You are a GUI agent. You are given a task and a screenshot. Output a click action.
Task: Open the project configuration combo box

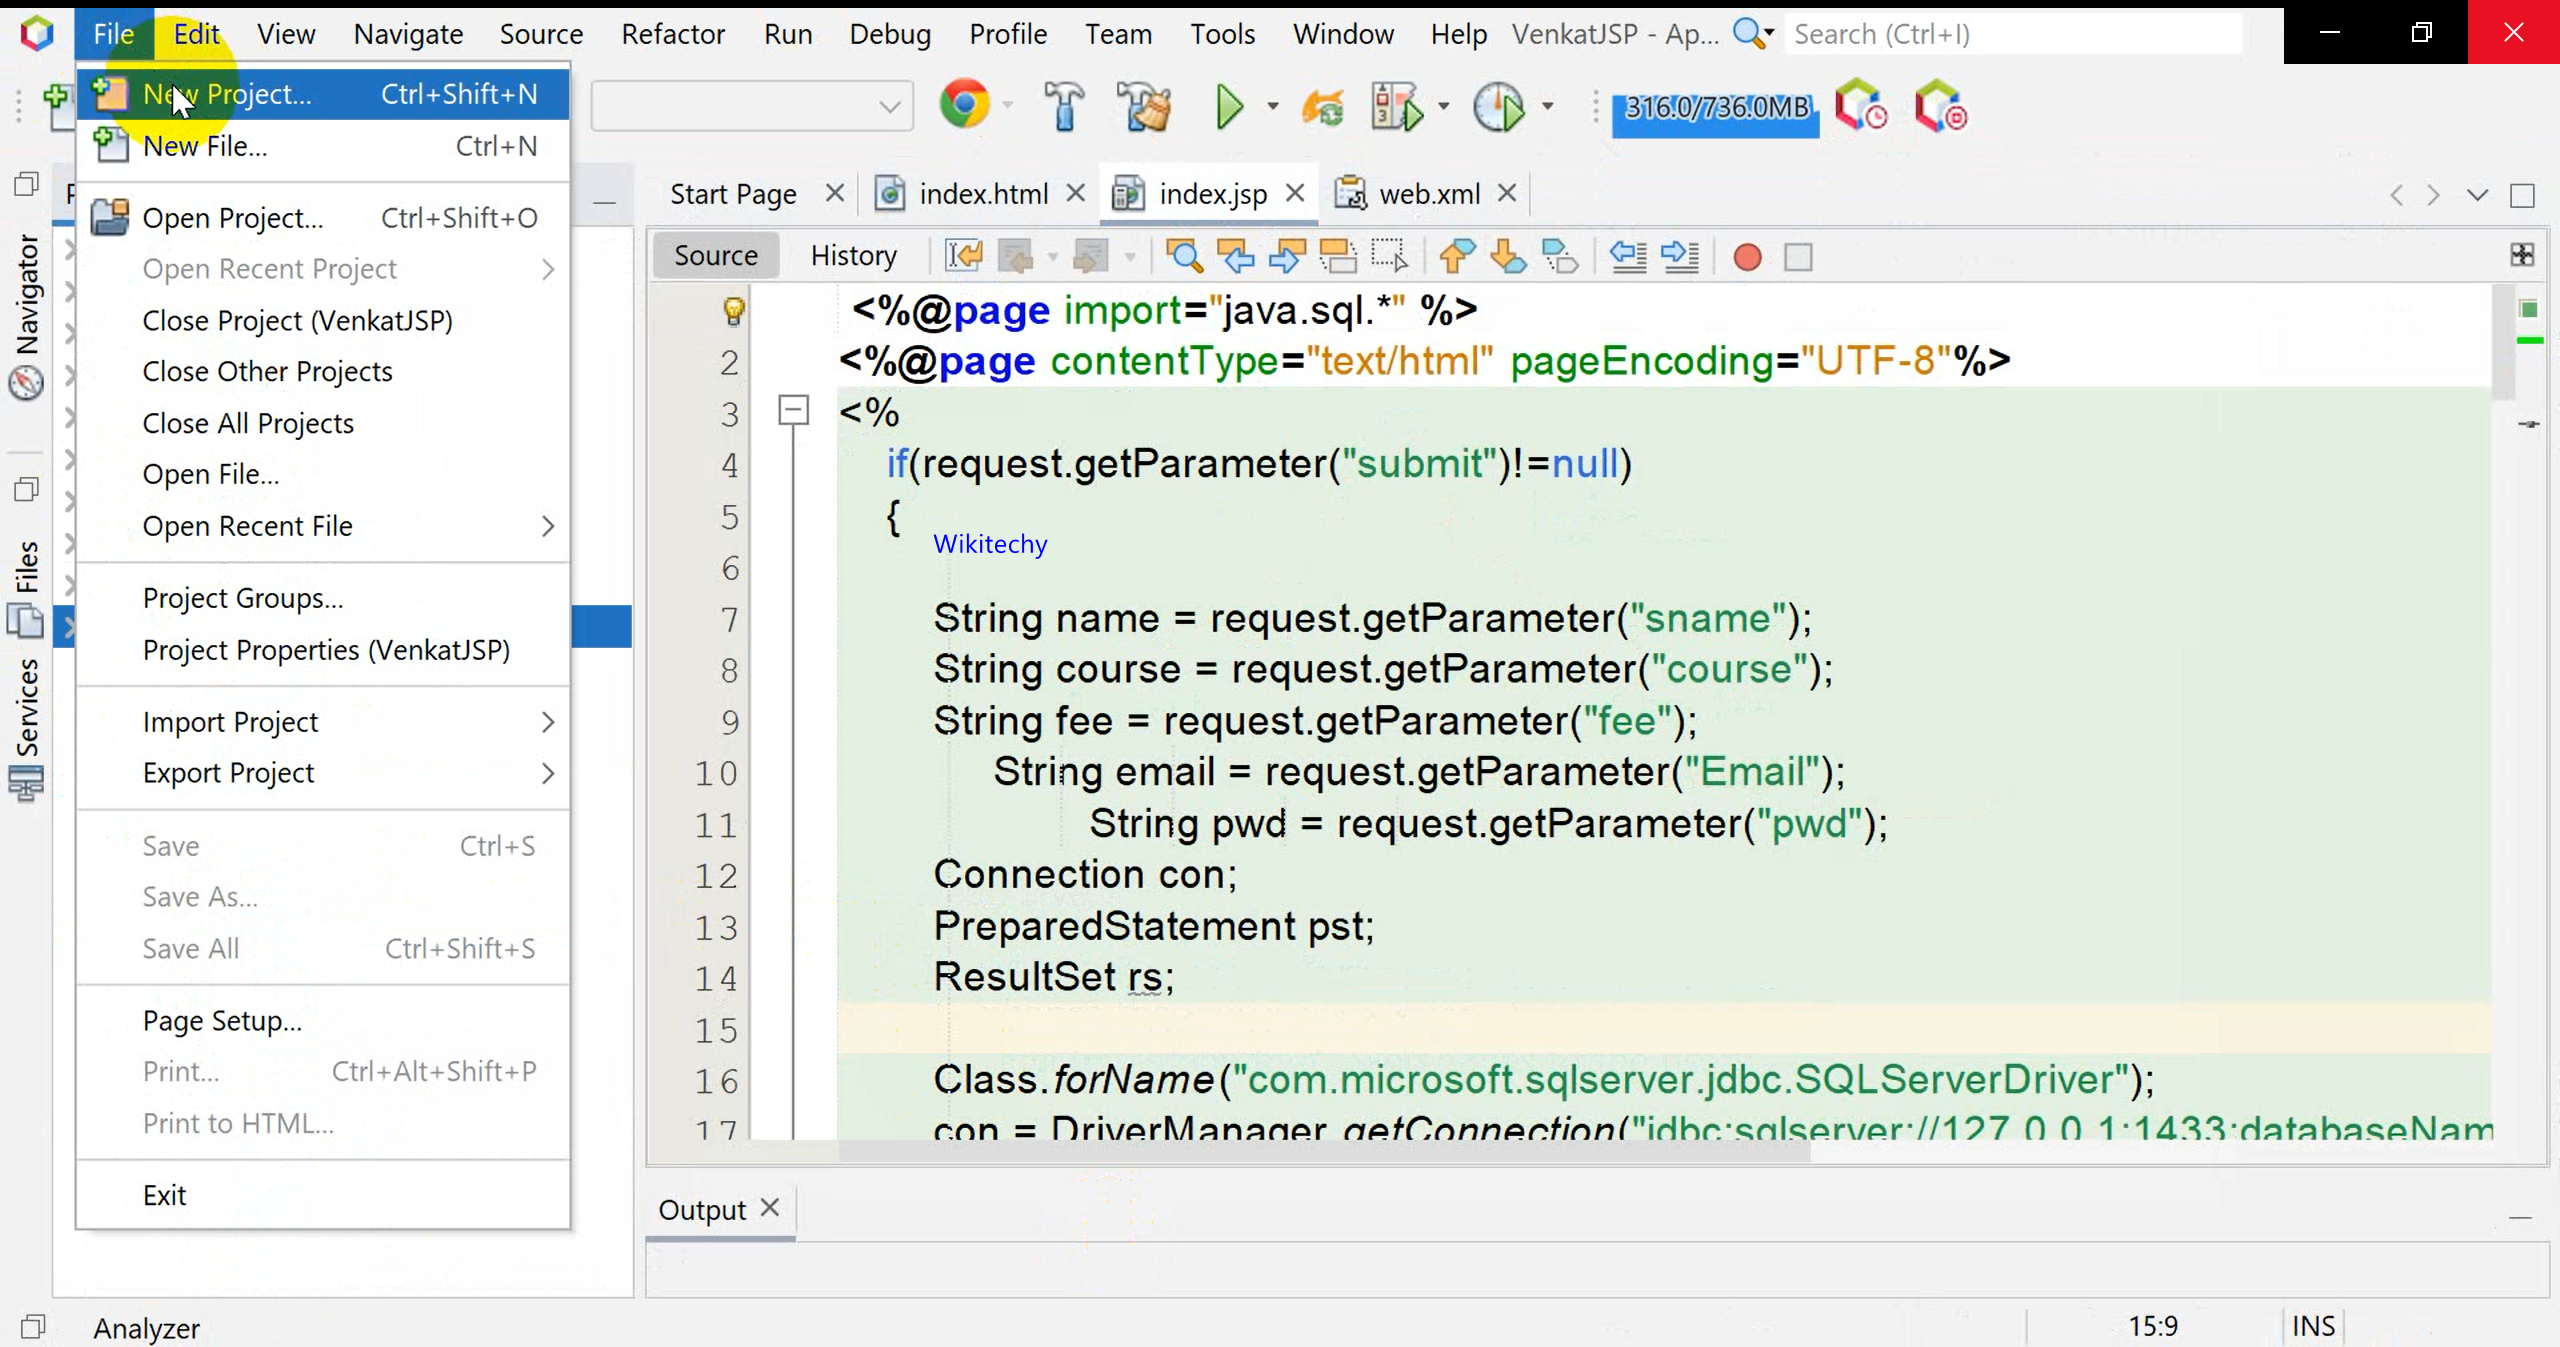751,107
